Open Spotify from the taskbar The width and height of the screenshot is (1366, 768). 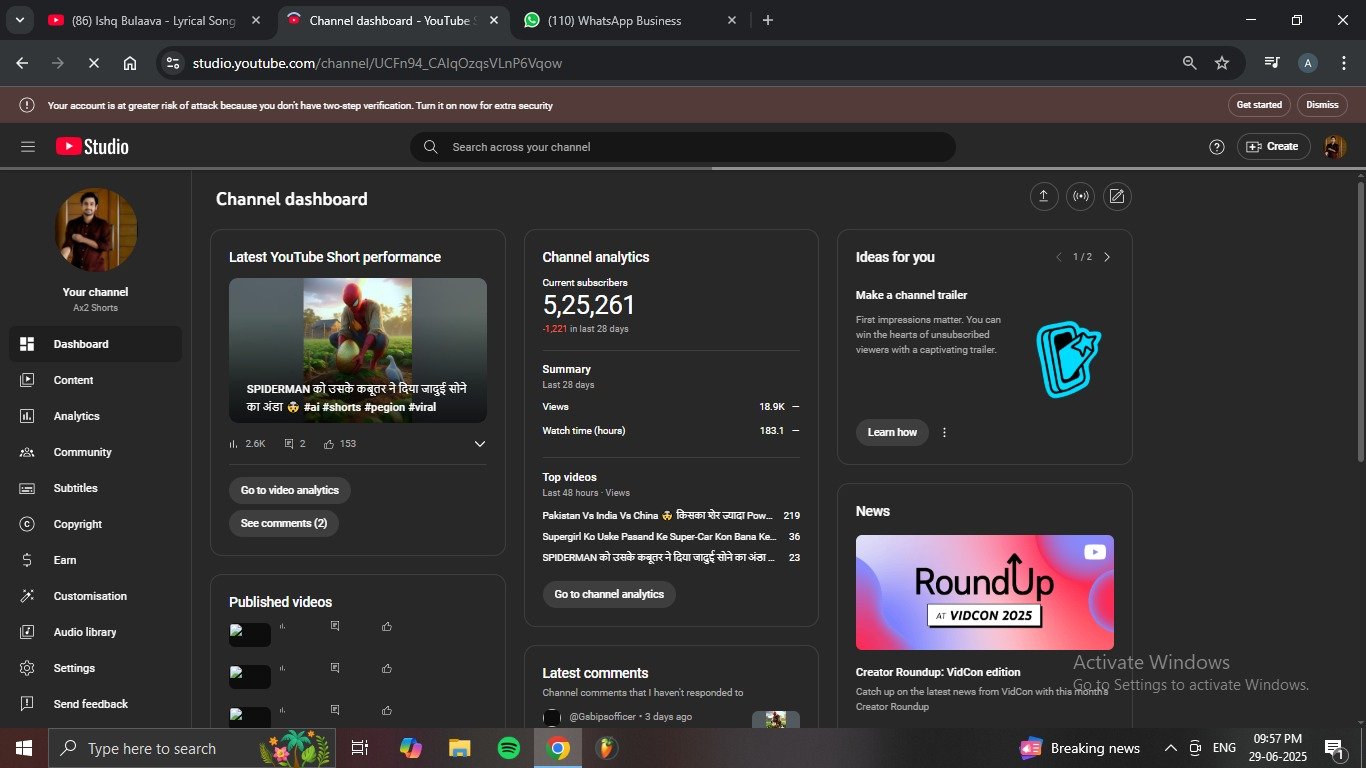508,748
